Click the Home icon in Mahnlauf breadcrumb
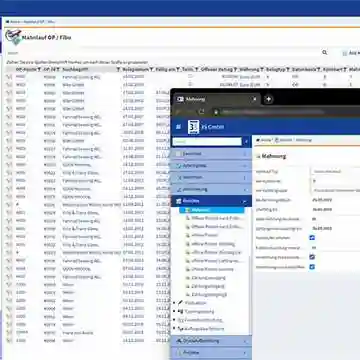The height and width of the screenshot is (360, 360). click(x=7, y=22)
